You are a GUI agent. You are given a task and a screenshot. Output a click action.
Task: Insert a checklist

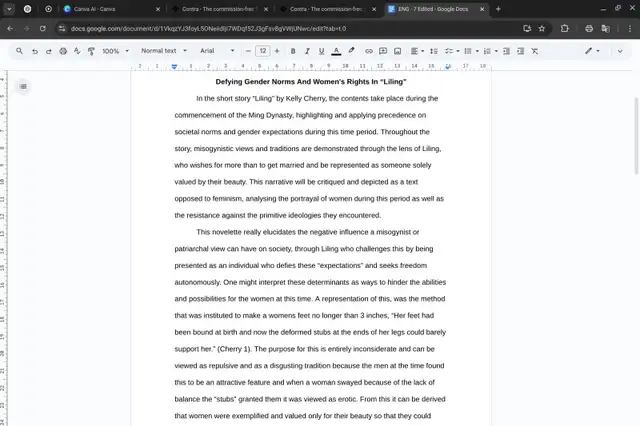449,51
